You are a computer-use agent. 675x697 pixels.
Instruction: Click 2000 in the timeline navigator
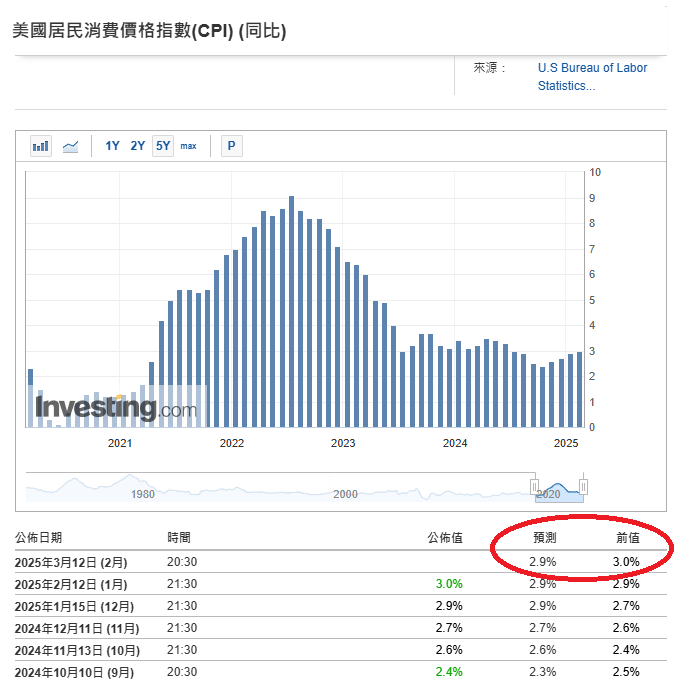click(x=345, y=494)
